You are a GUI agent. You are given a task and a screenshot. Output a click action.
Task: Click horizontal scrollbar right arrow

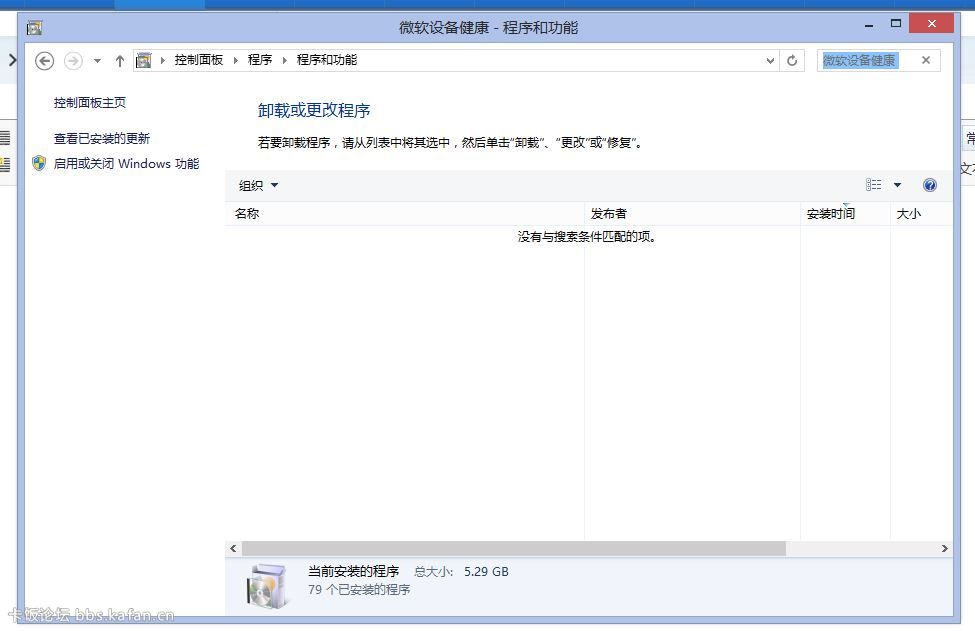(945, 548)
